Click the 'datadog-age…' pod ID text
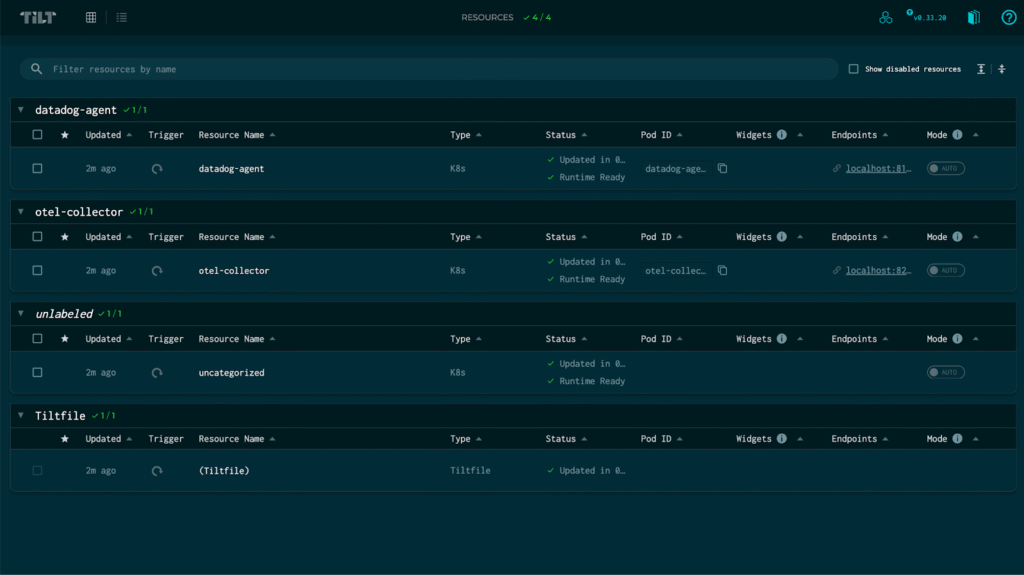 click(x=675, y=169)
